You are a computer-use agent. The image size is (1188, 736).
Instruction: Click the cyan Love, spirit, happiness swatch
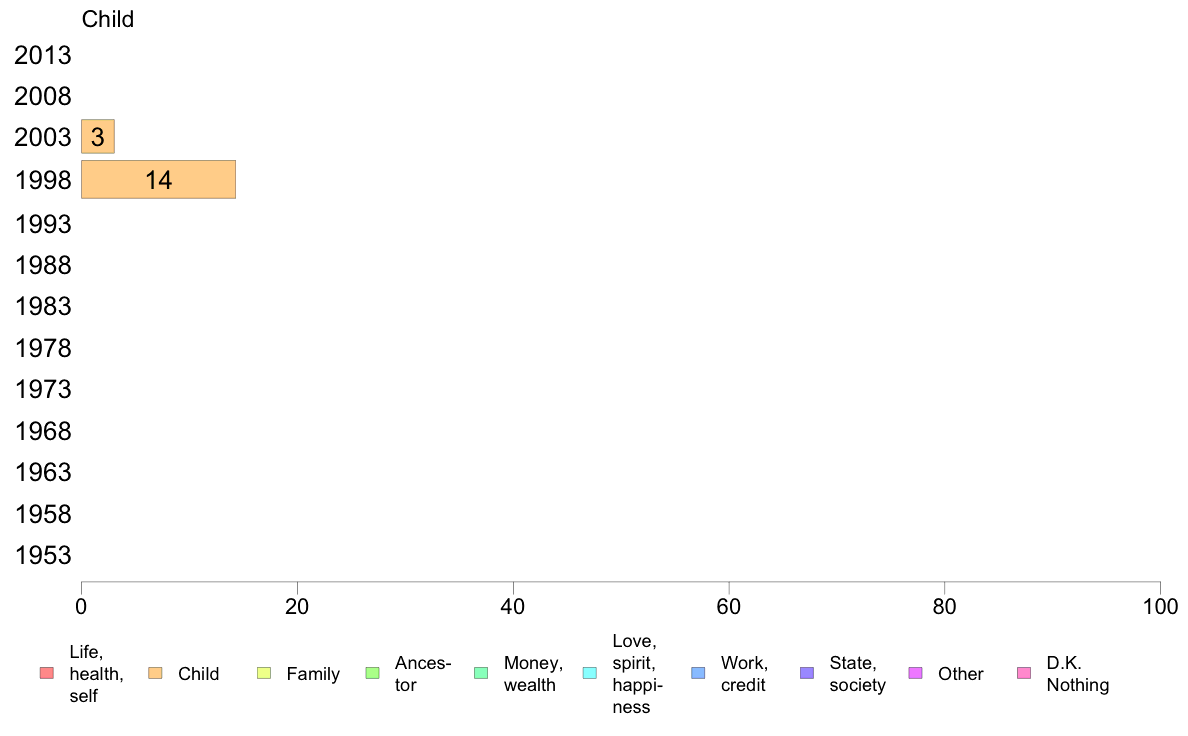(589, 673)
